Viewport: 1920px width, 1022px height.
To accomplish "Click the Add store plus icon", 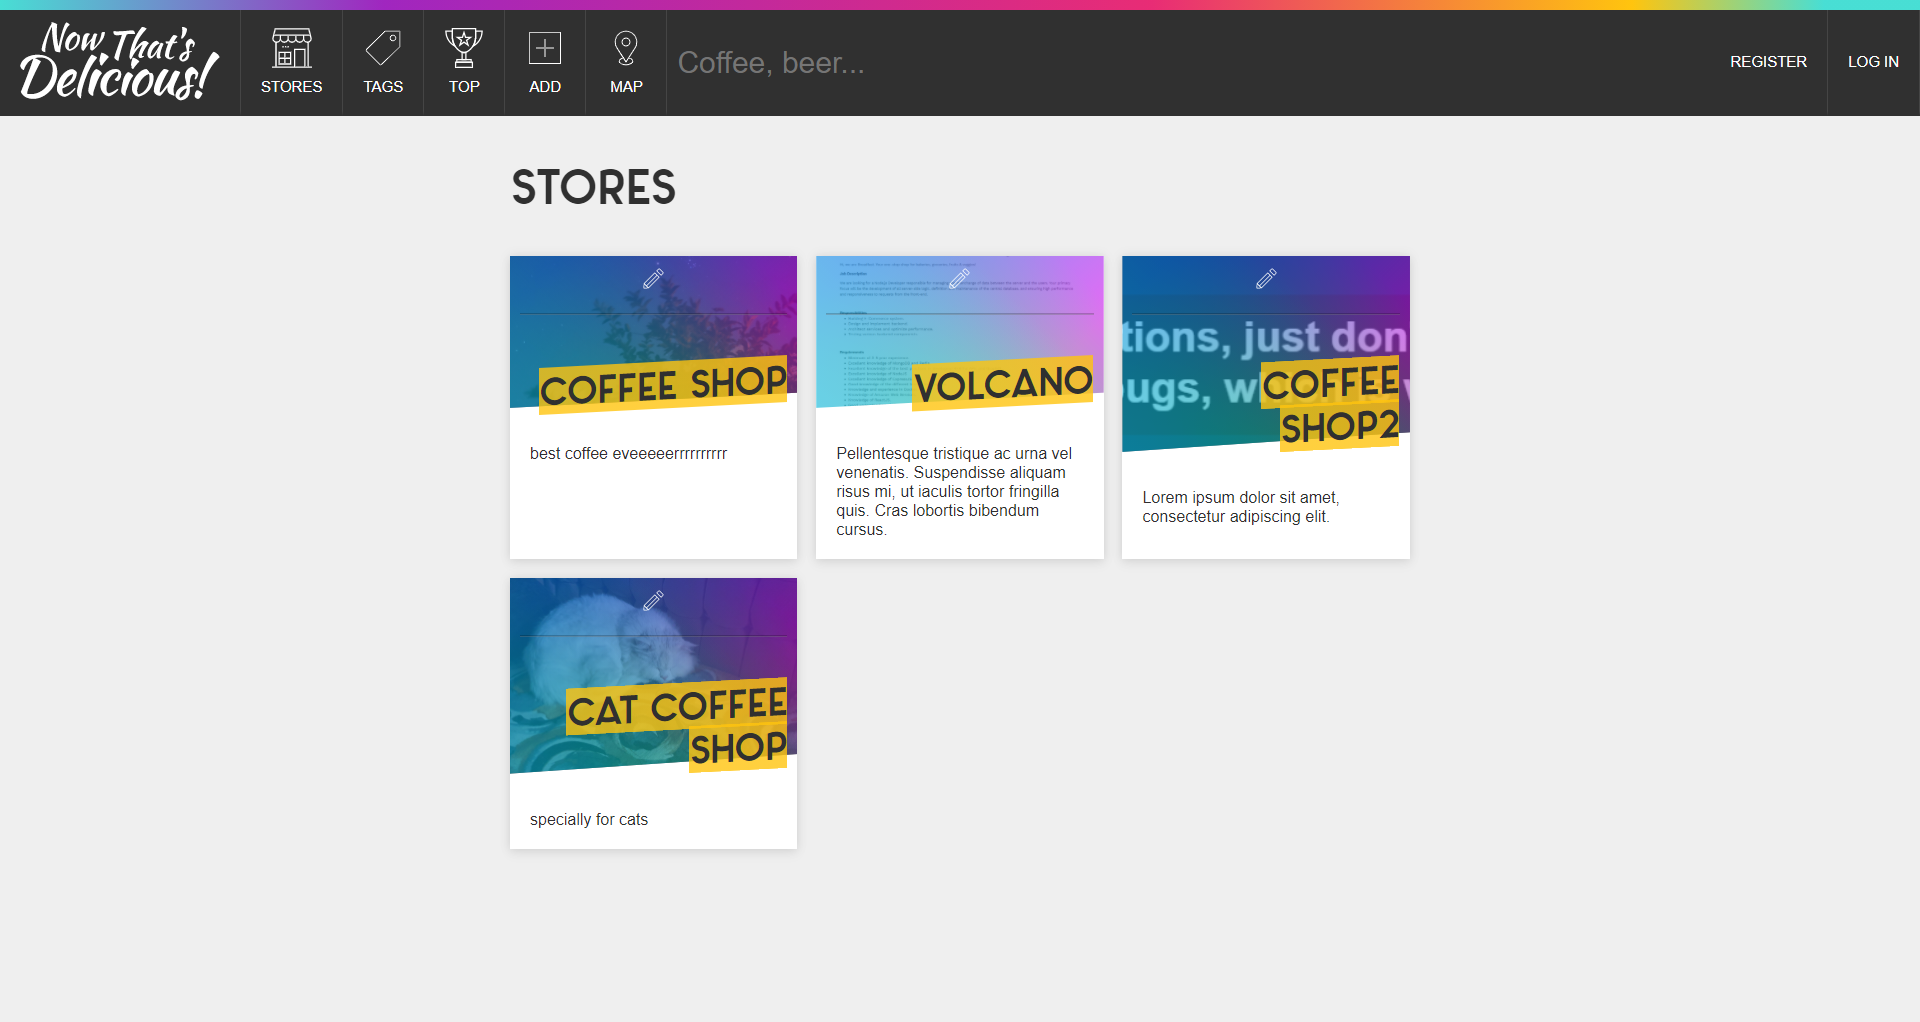I will (545, 49).
